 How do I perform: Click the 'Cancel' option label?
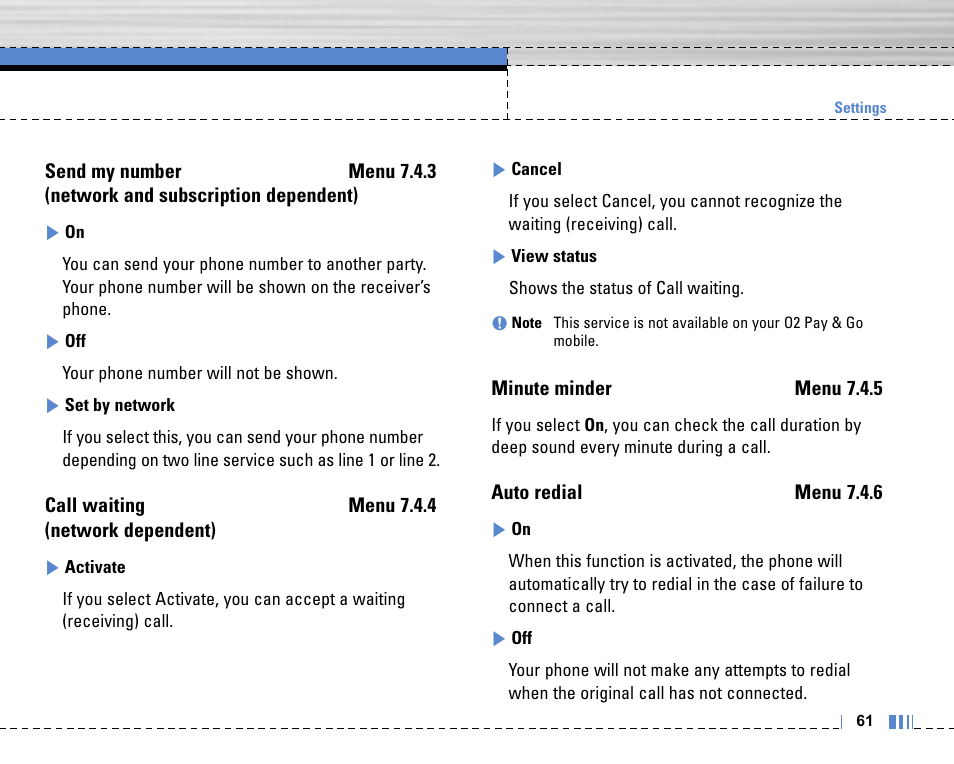(x=536, y=169)
